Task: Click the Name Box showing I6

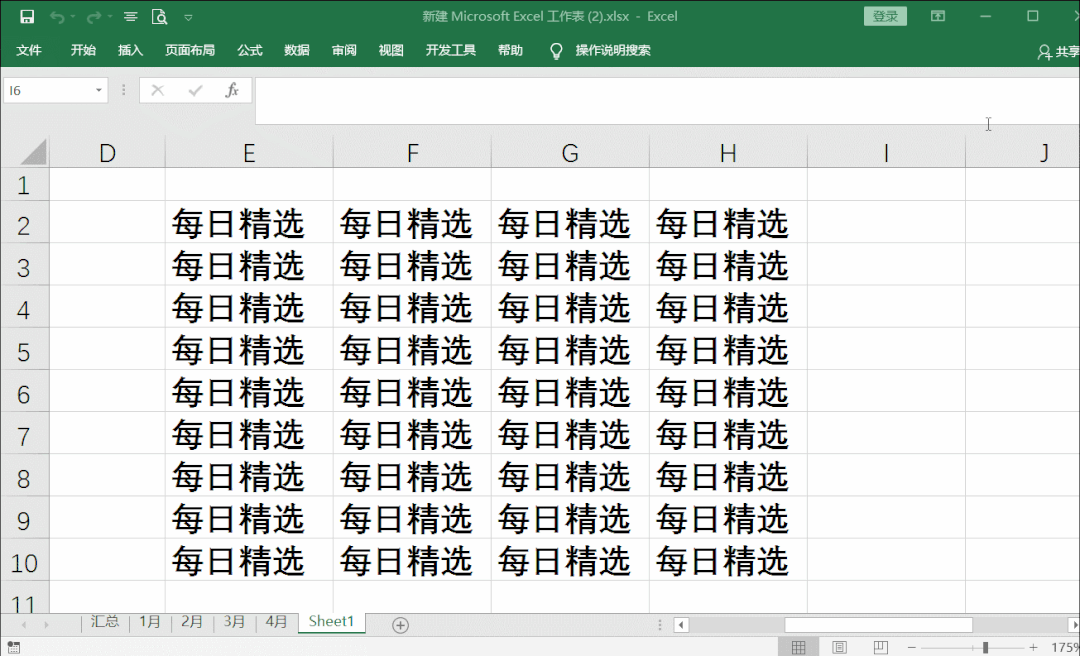Action: [48, 90]
